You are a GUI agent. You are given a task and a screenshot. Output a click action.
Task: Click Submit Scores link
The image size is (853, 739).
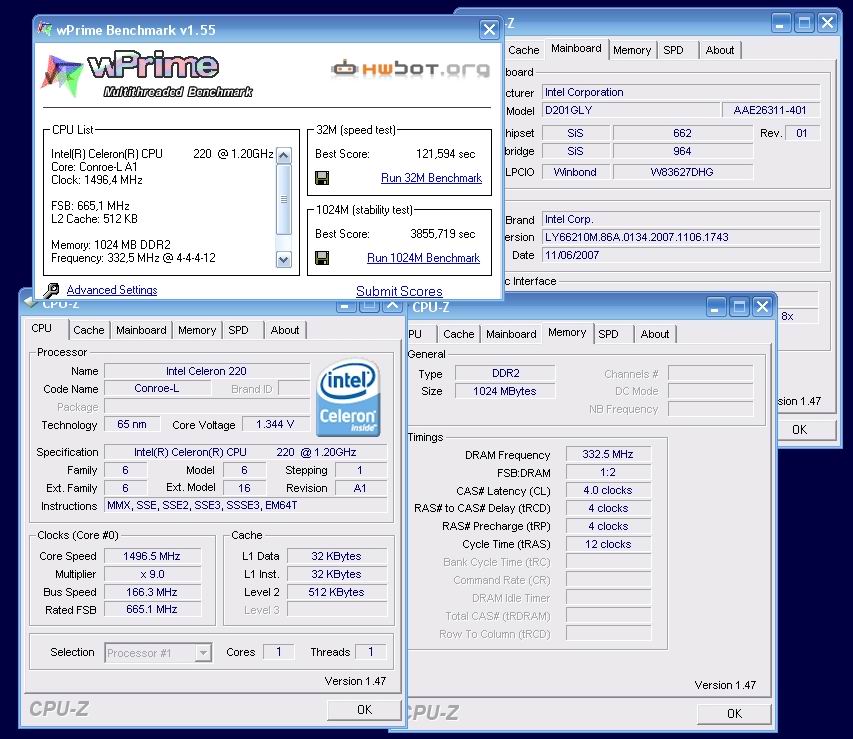coord(399,291)
